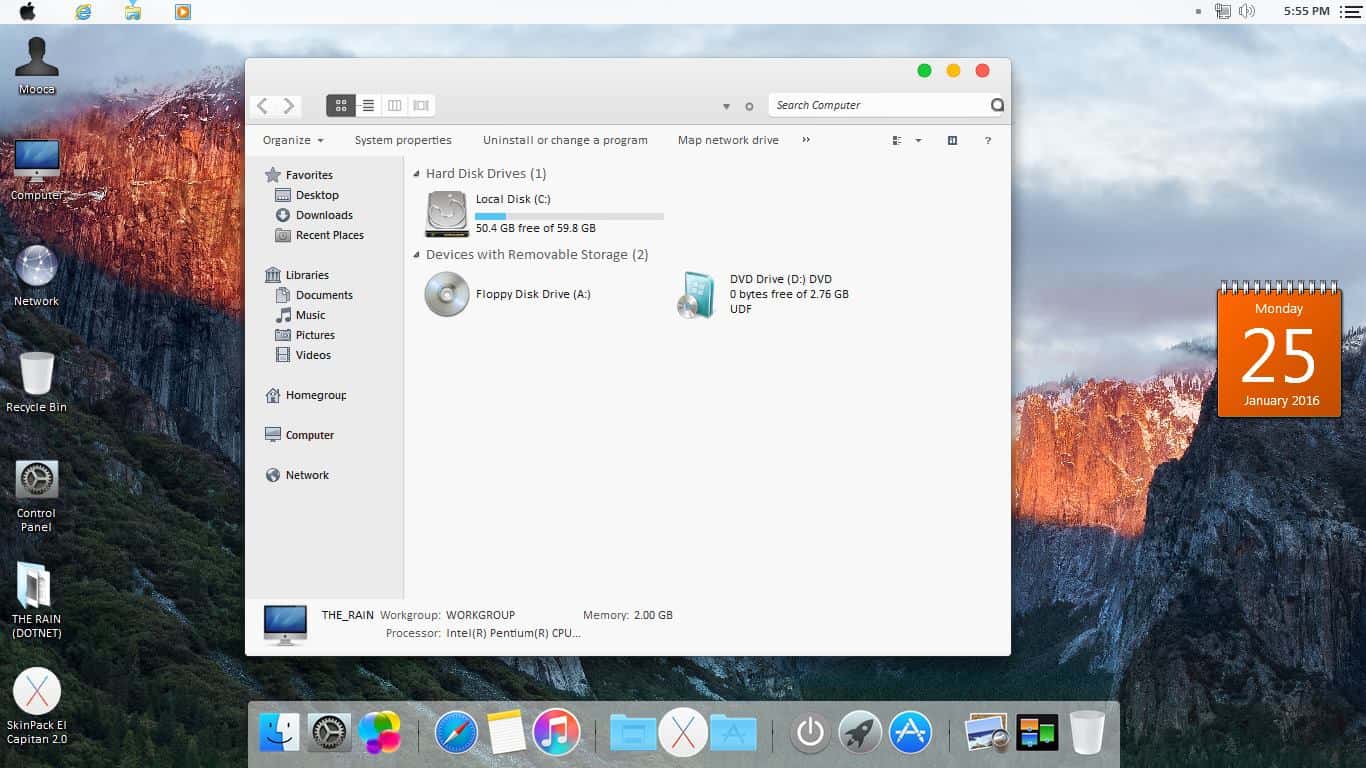
Task: Open Safari from the dock
Action: [x=456, y=732]
